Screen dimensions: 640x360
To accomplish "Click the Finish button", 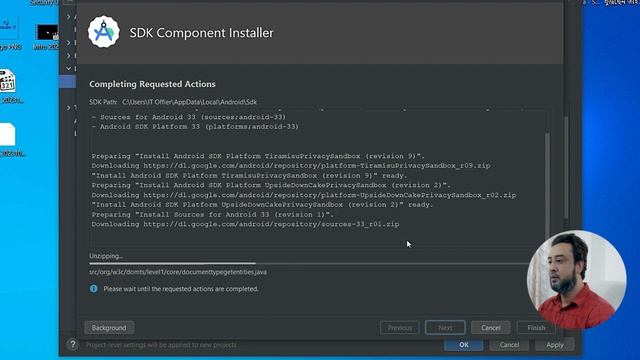I will (x=536, y=328).
